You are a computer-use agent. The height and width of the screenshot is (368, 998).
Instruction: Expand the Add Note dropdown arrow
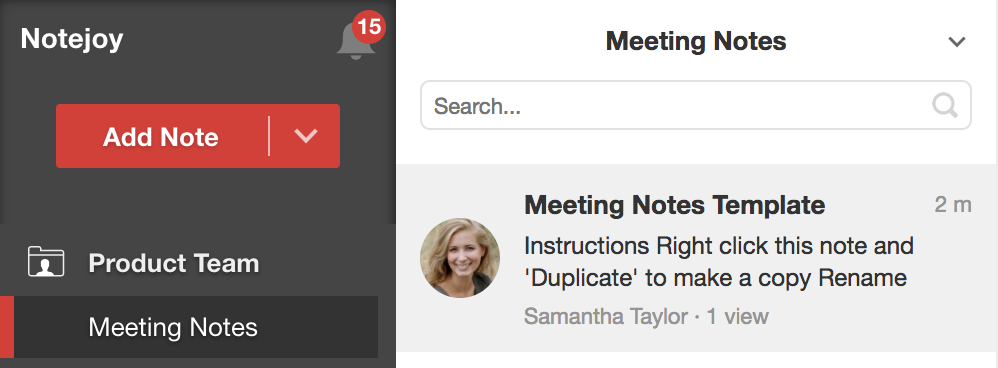click(306, 136)
